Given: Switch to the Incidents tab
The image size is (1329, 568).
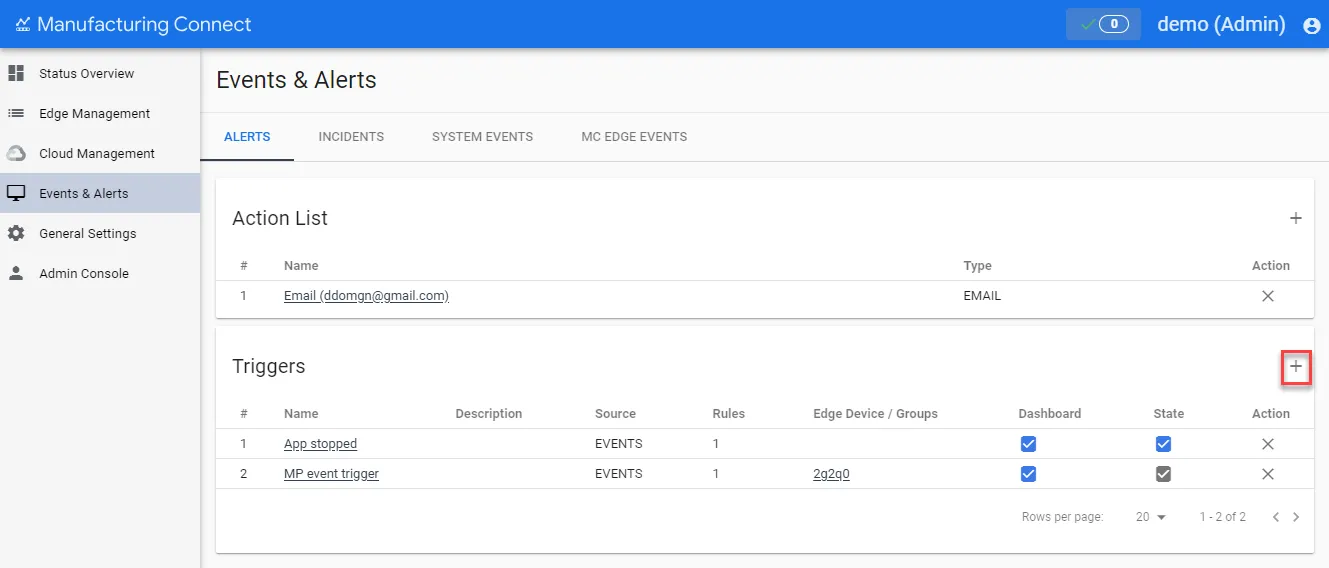Looking at the screenshot, I should pyautogui.click(x=351, y=137).
